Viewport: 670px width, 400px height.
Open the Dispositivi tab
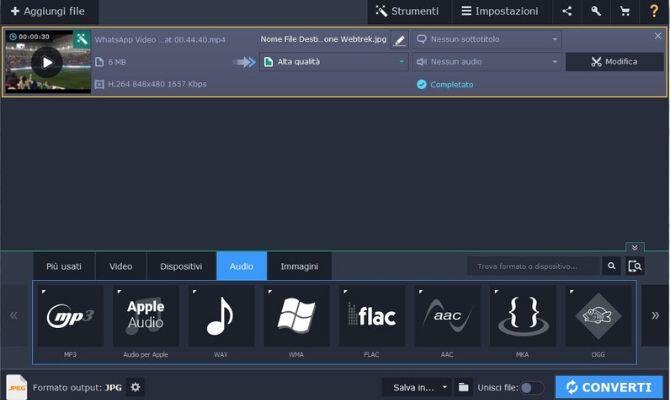point(181,266)
